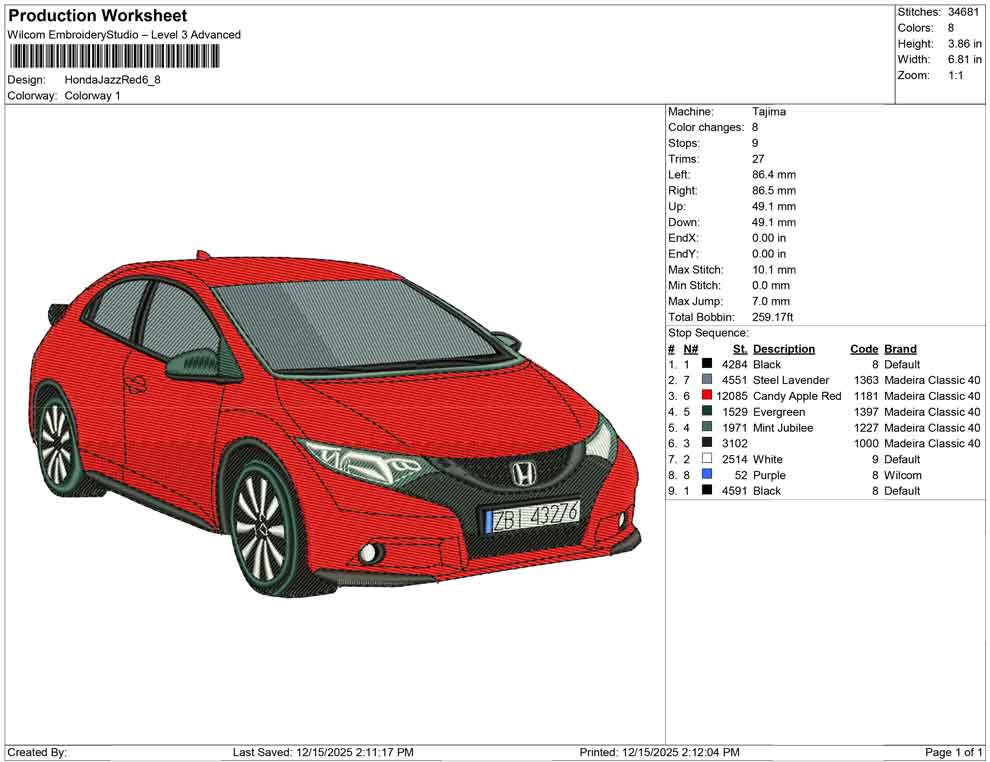Click the Brand column header
Image resolution: width=990 pixels, height=762 pixels.
click(x=899, y=348)
